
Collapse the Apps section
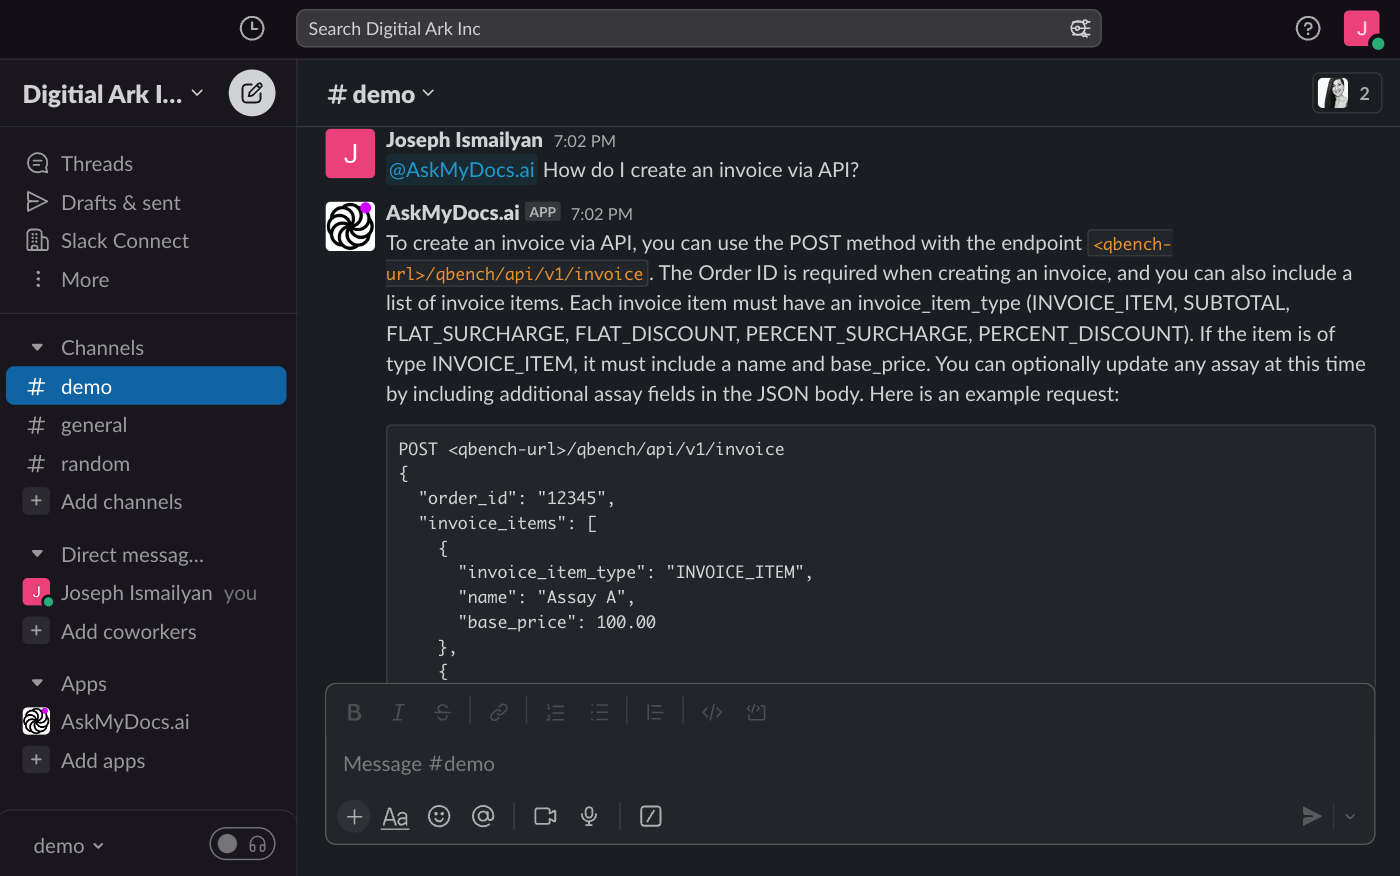(x=37, y=683)
